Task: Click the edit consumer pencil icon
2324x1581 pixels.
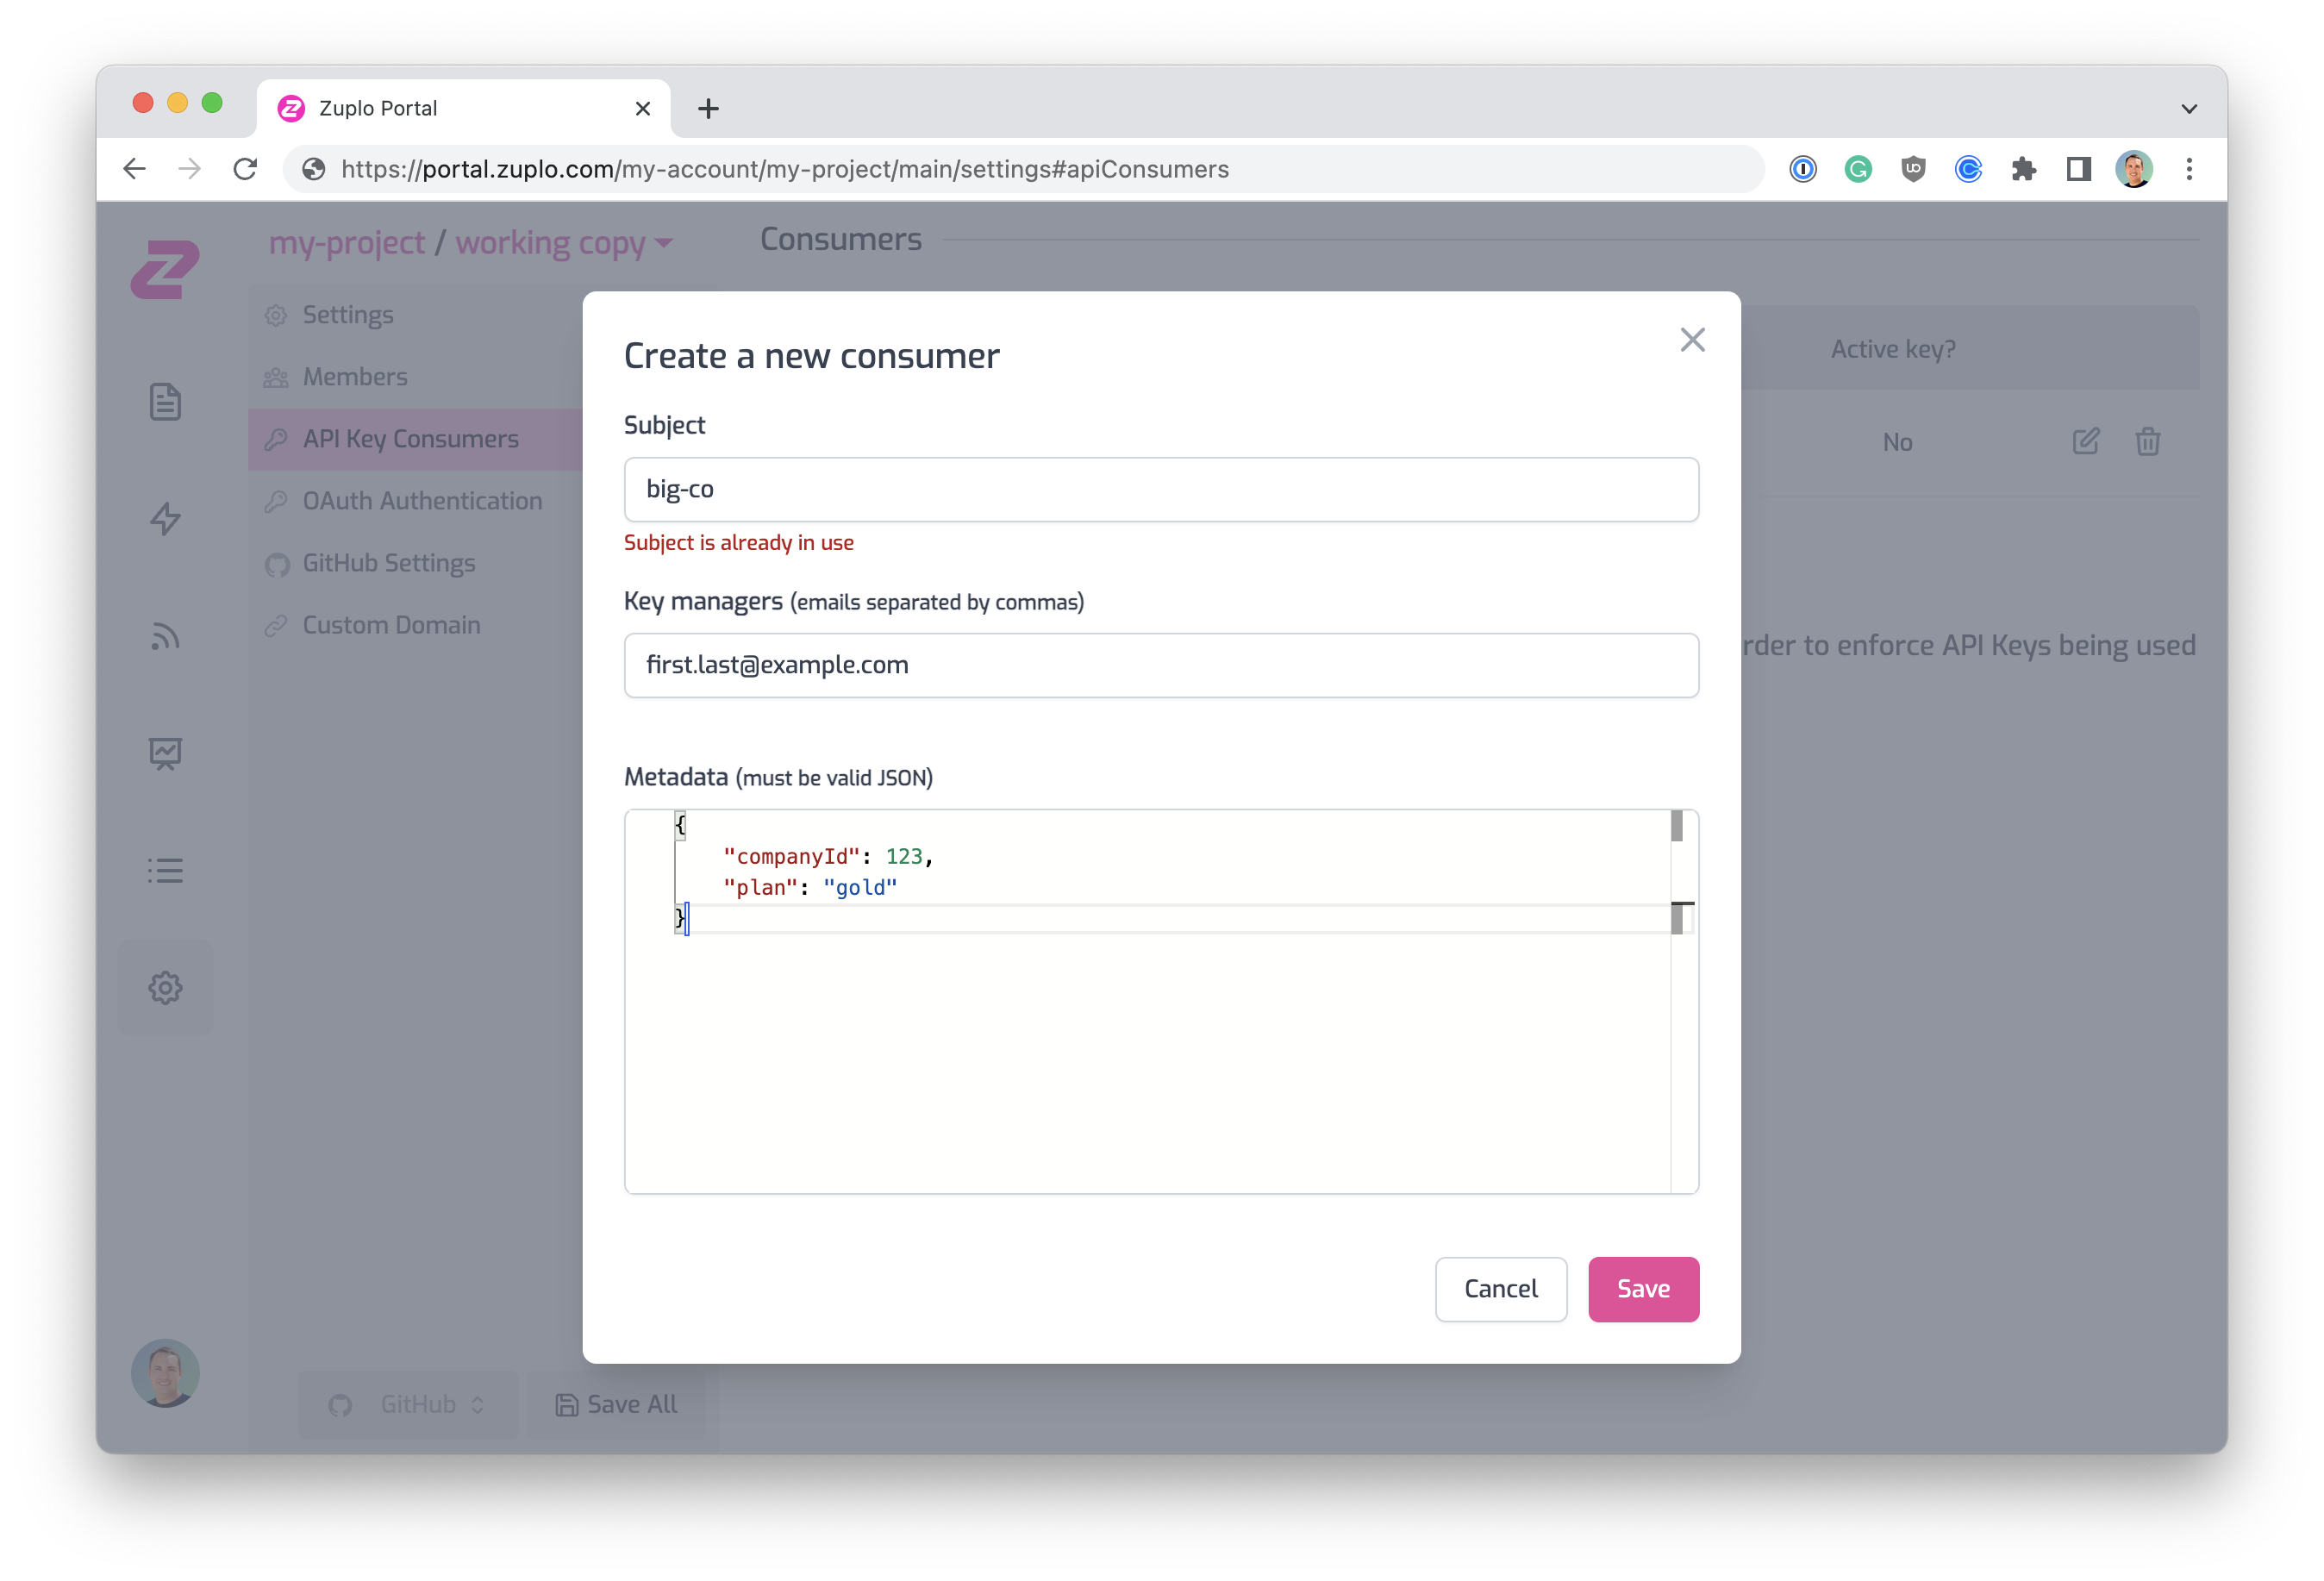Action: pos(2085,442)
